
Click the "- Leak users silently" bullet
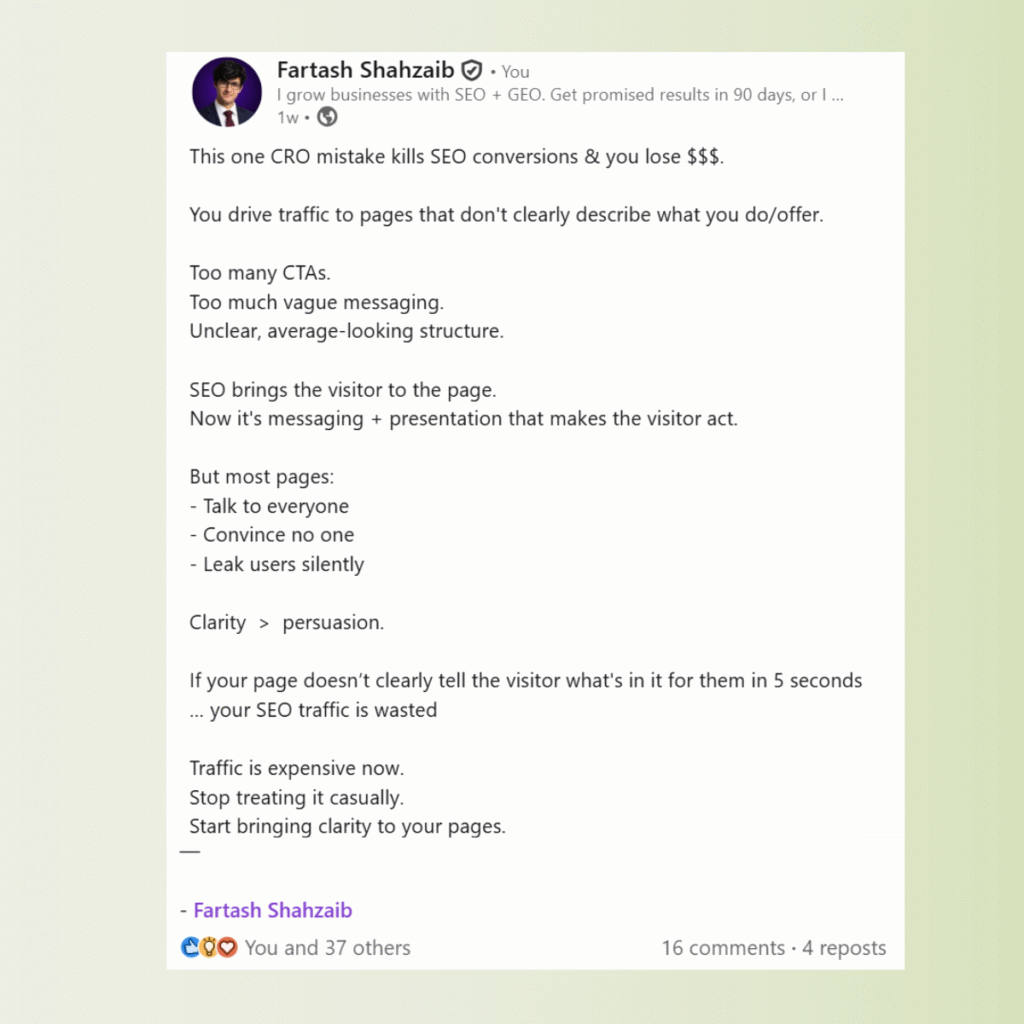(277, 564)
